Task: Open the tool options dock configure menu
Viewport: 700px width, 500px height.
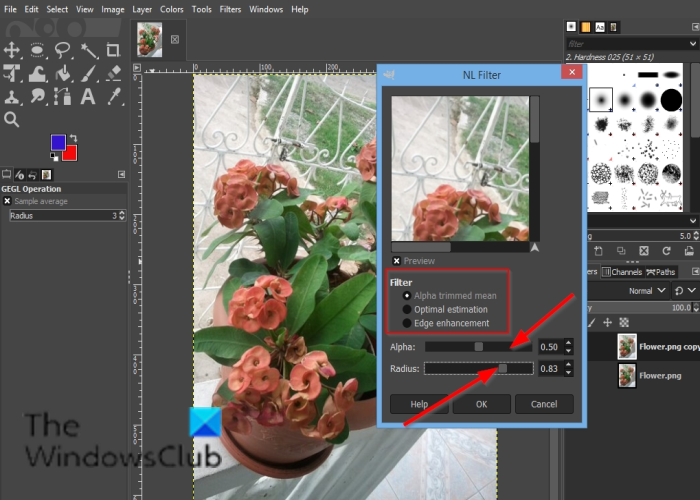Action: [121, 175]
